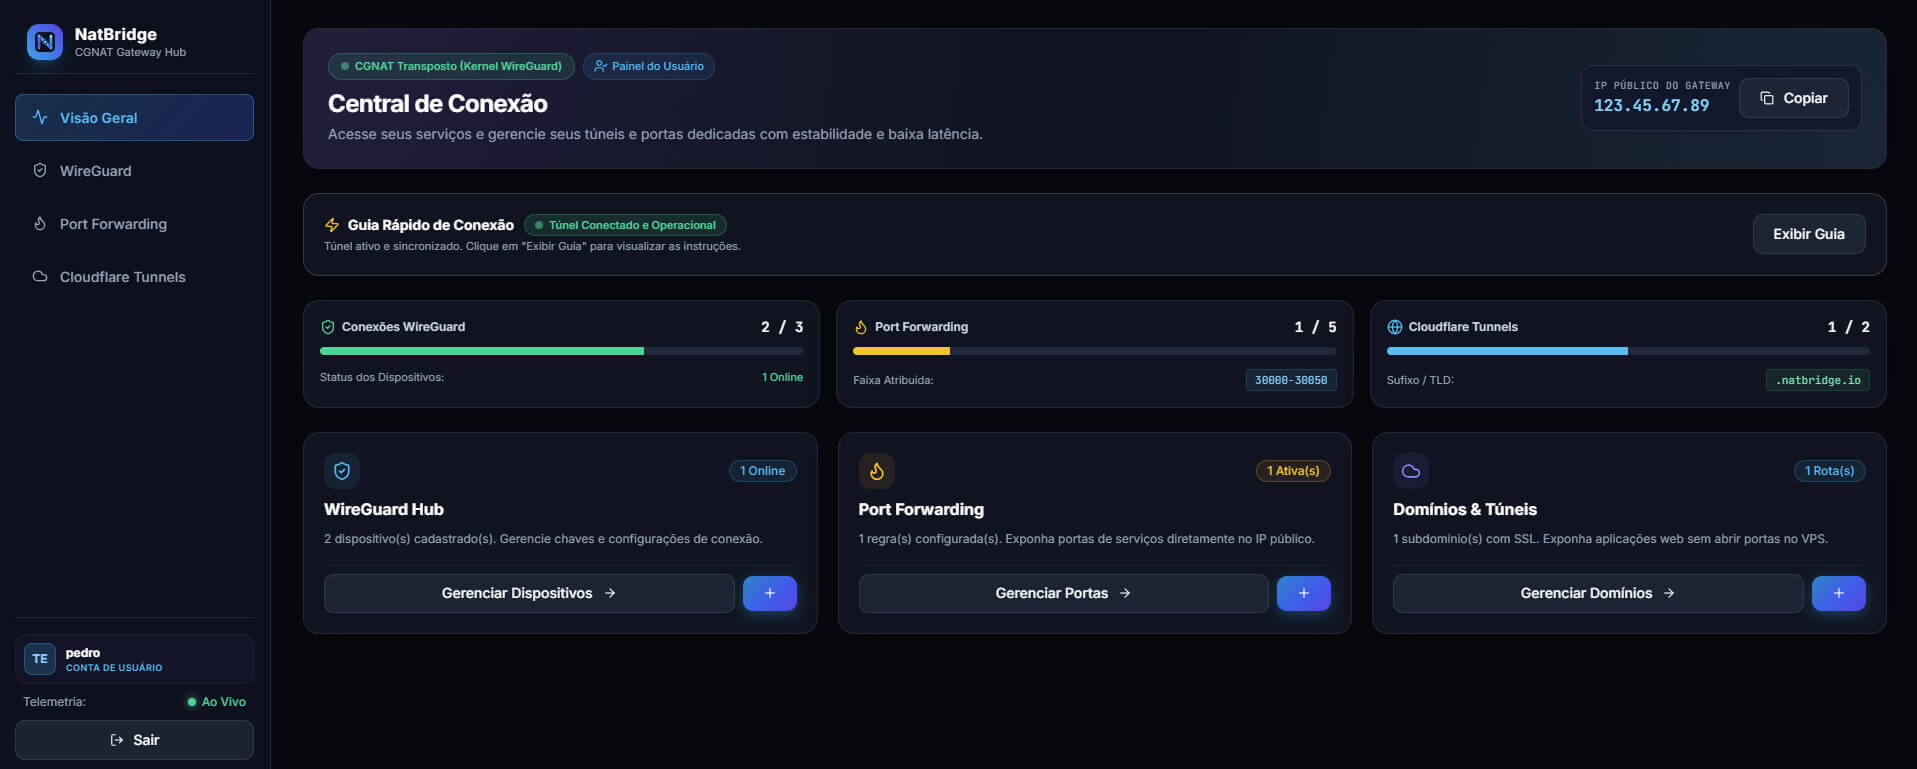1917x769 pixels.
Task: Navigate to Cloudflare Tunnels in sidebar
Action: click(x=134, y=277)
